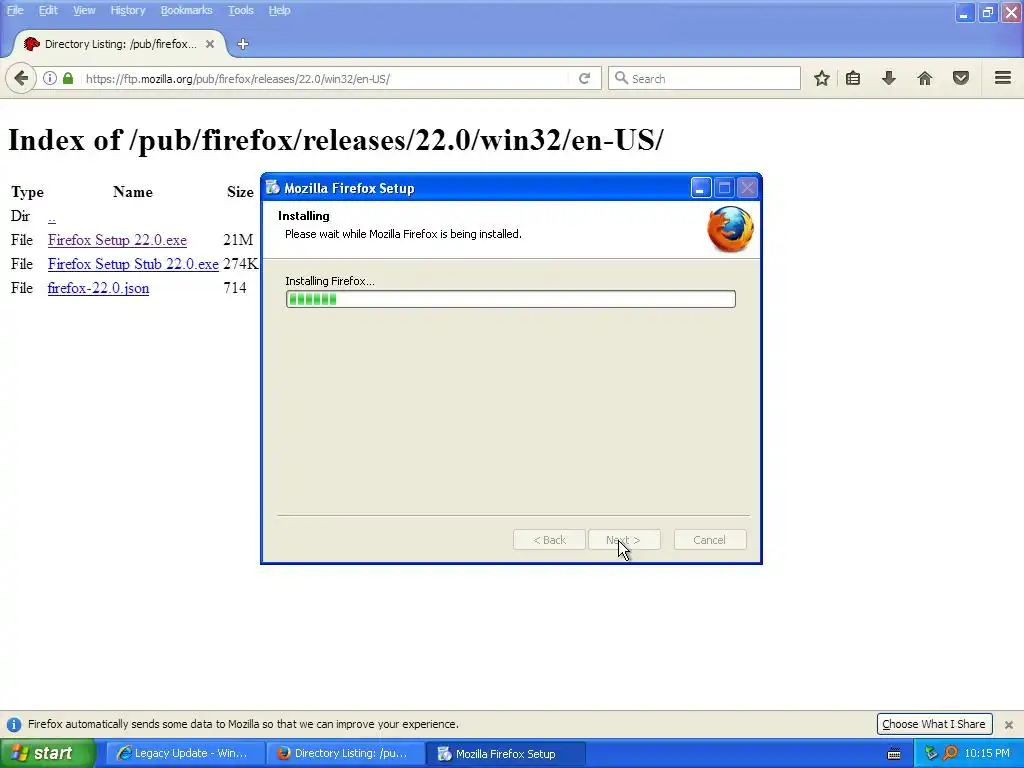Open the Bookmarks menu
This screenshot has height=768, width=1024.
tap(186, 10)
